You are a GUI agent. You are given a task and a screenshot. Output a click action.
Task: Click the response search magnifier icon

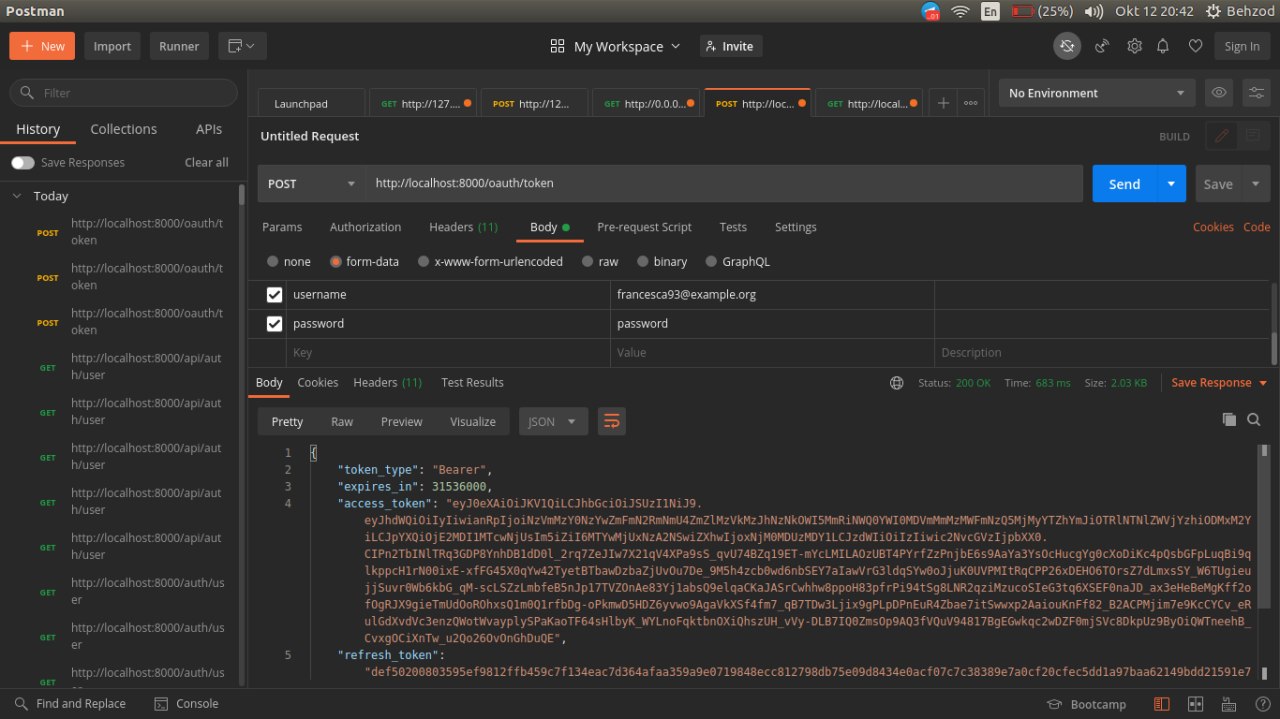coord(1254,420)
